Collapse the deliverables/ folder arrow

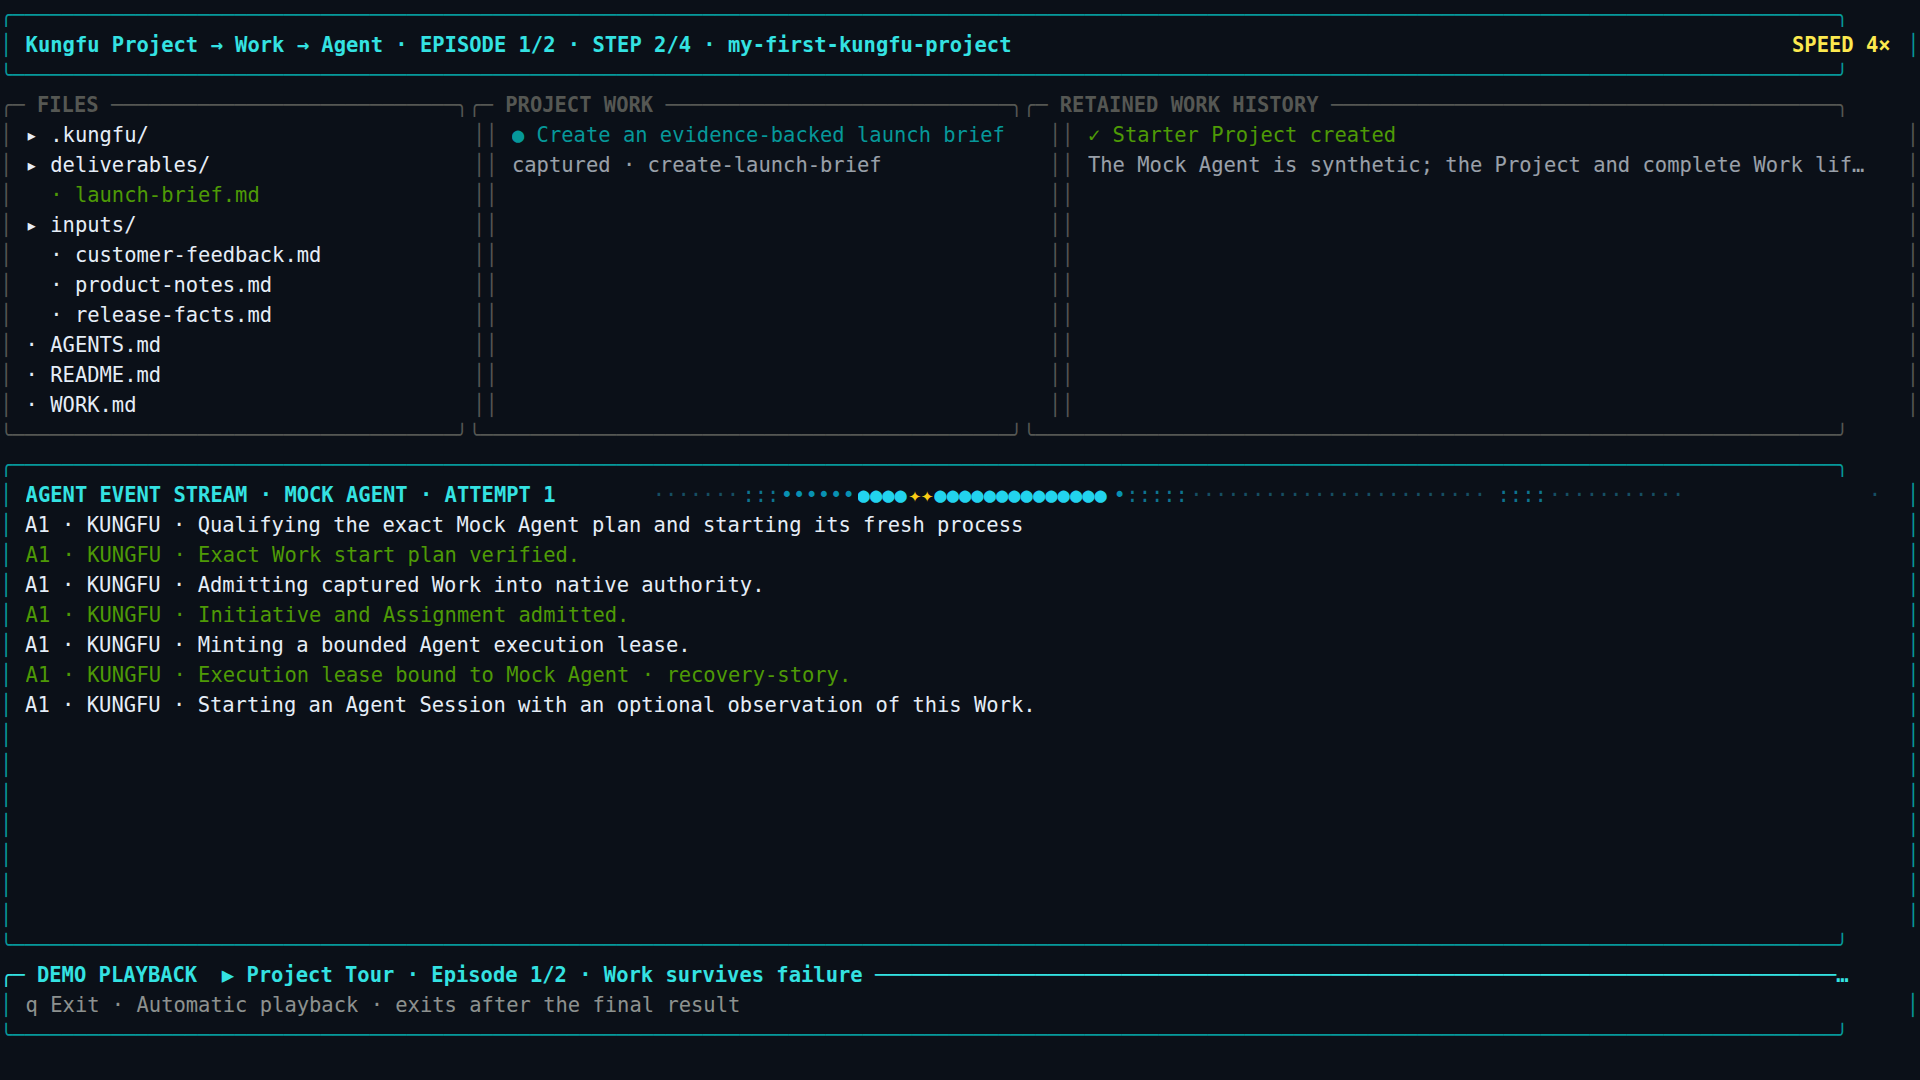coord(32,166)
